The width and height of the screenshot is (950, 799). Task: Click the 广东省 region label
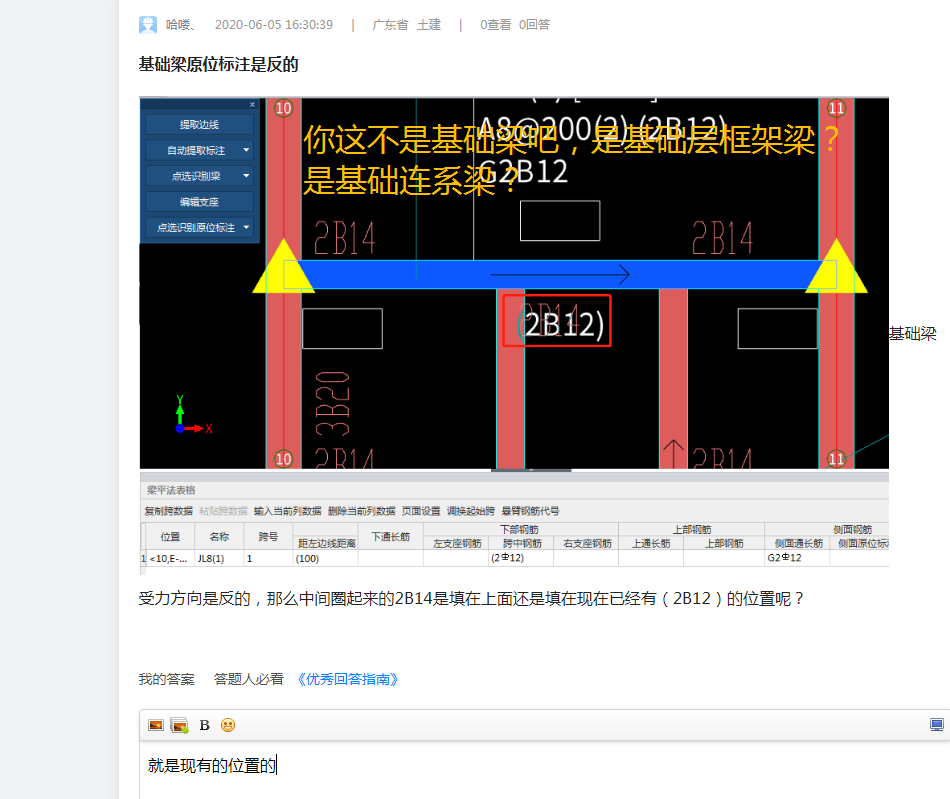click(x=390, y=25)
